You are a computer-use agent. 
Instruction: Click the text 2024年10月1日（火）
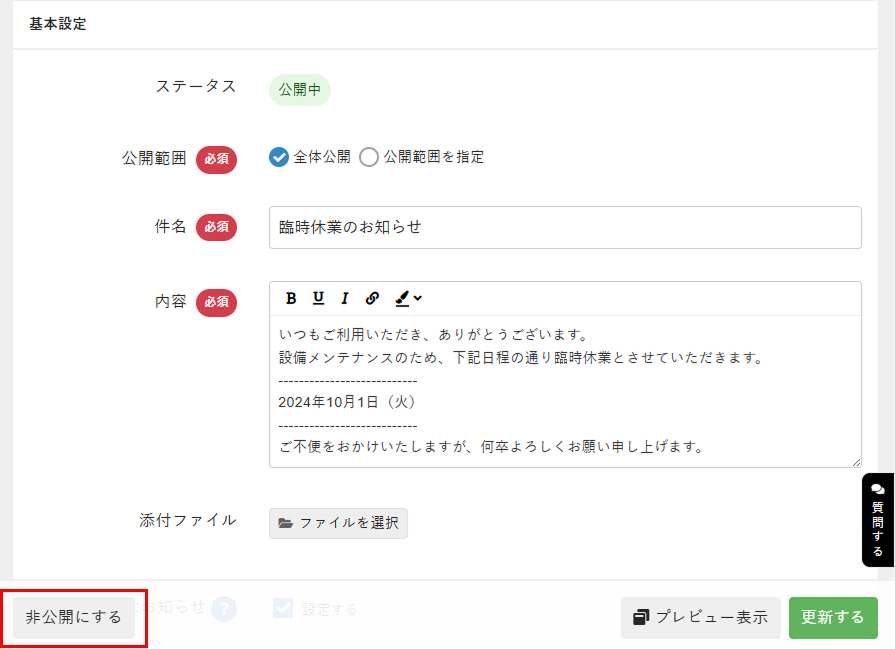pos(348,402)
